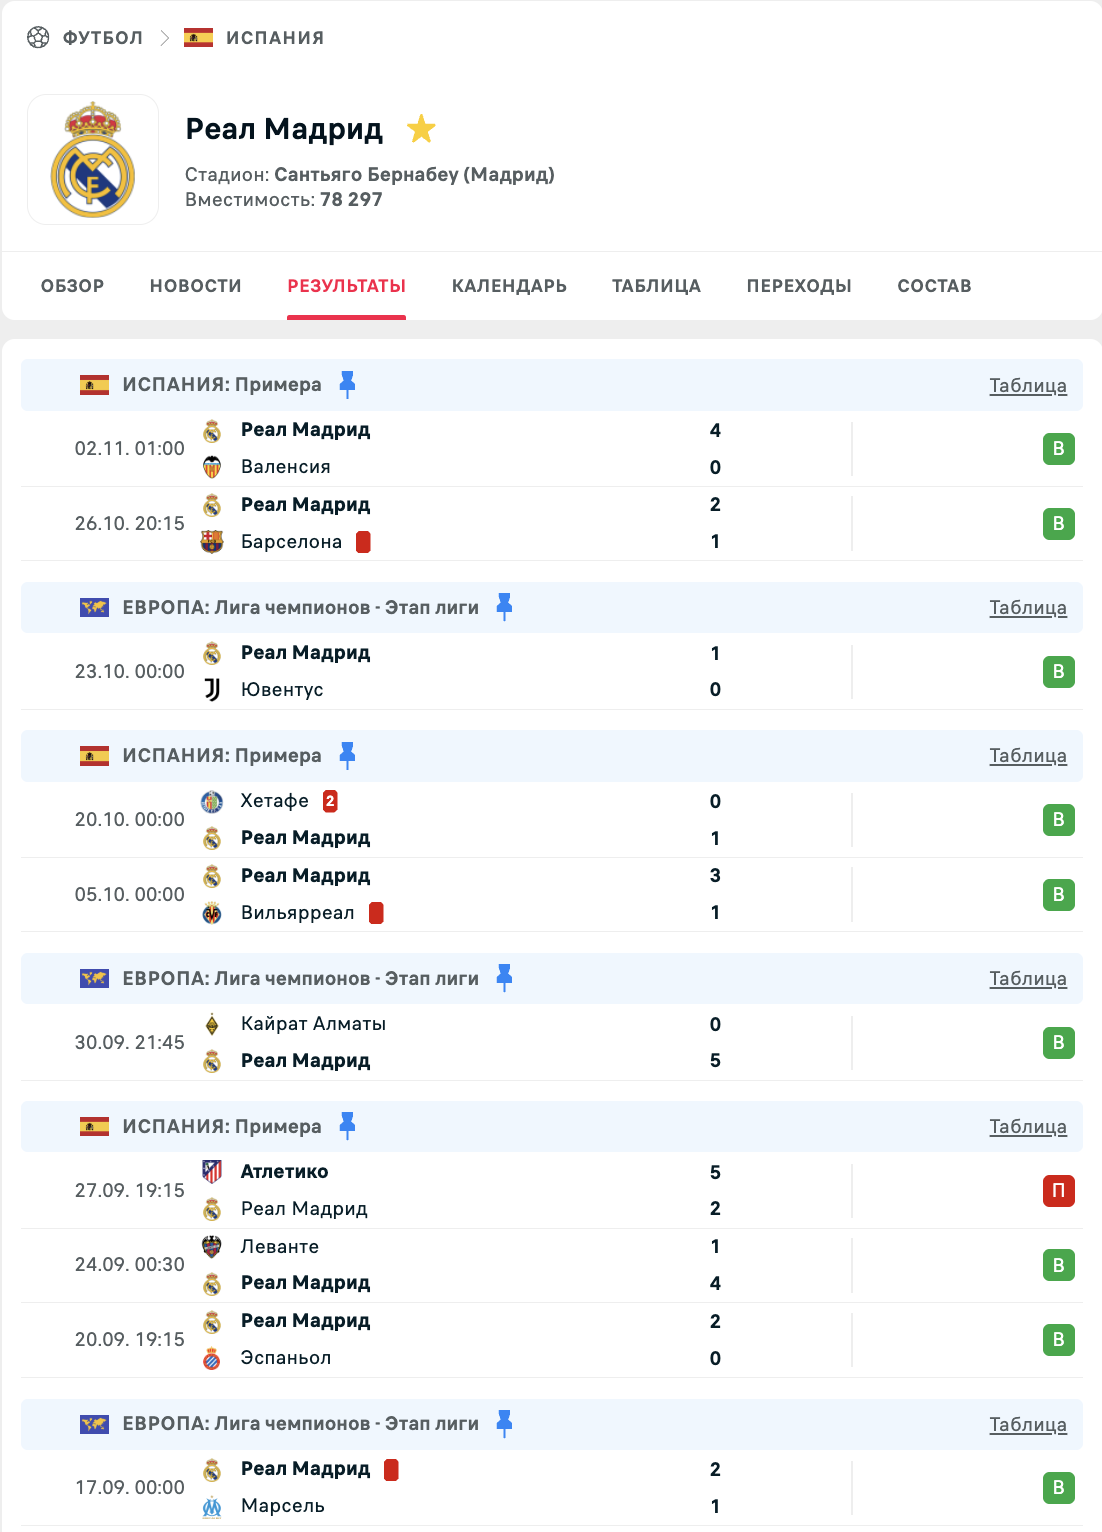The width and height of the screenshot is (1102, 1532).
Task: Click the Барселона club logo
Action: point(212,542)
